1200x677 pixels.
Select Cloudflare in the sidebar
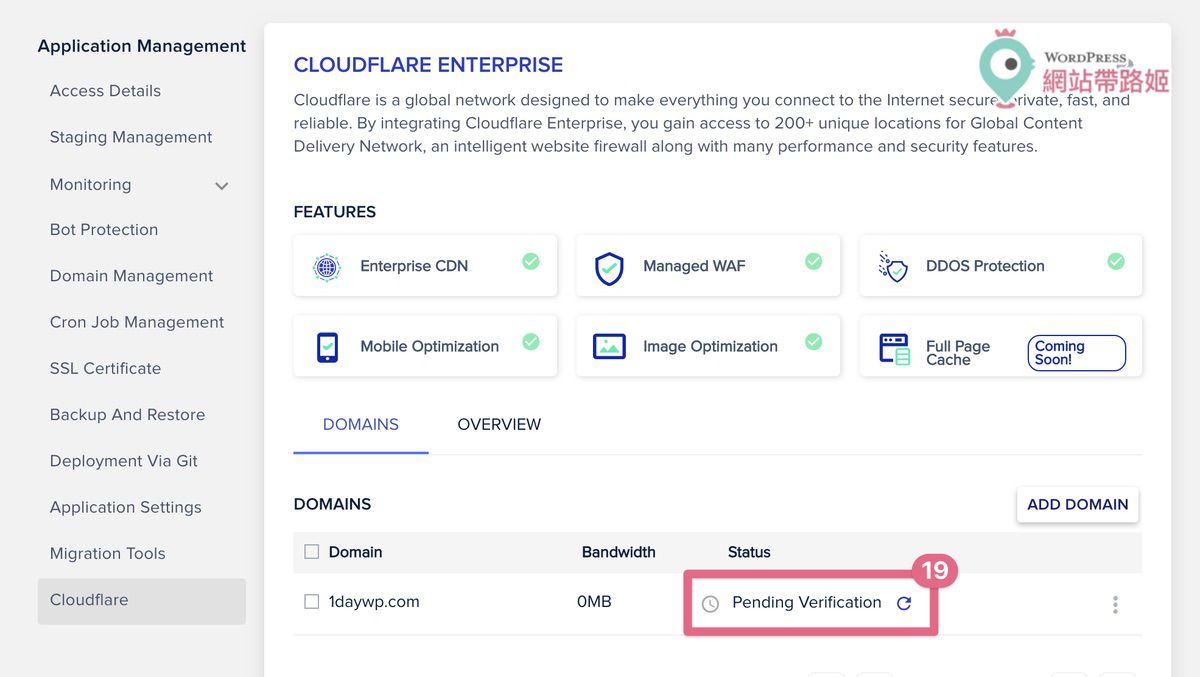pyautogui.click(x=142, y=601)
